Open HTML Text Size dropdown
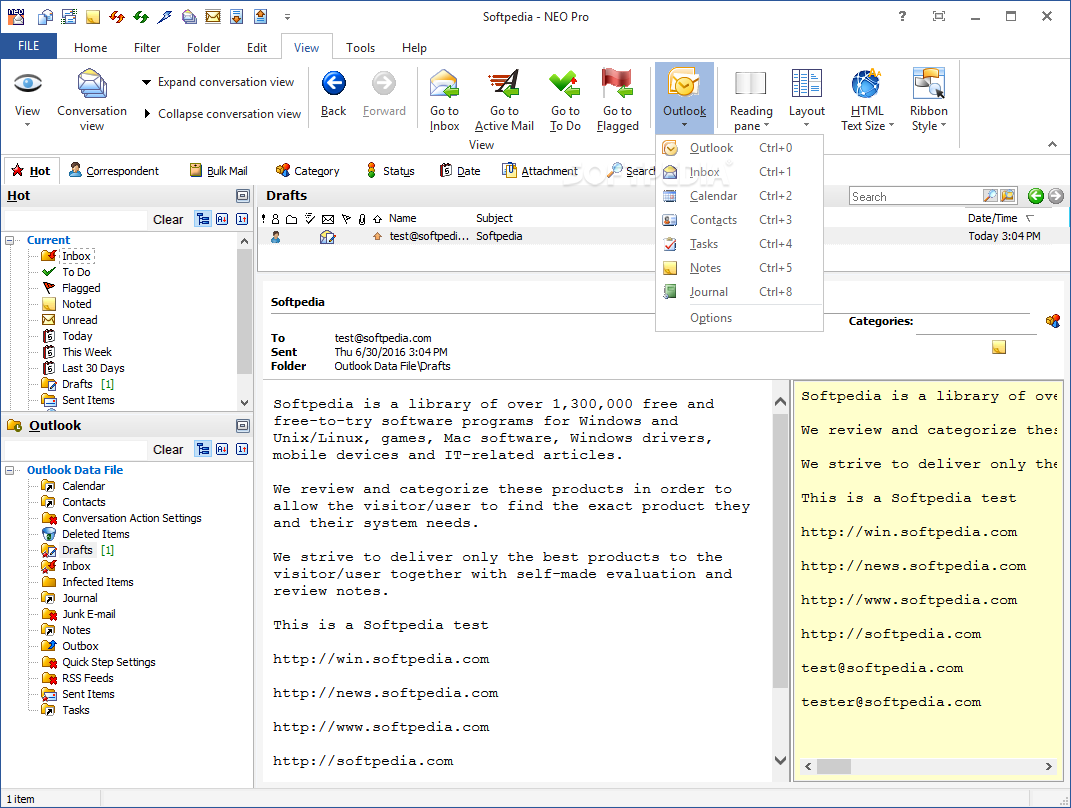This screenshot has width=1071, height=808. pyautogui.click(x=867, y=100)
